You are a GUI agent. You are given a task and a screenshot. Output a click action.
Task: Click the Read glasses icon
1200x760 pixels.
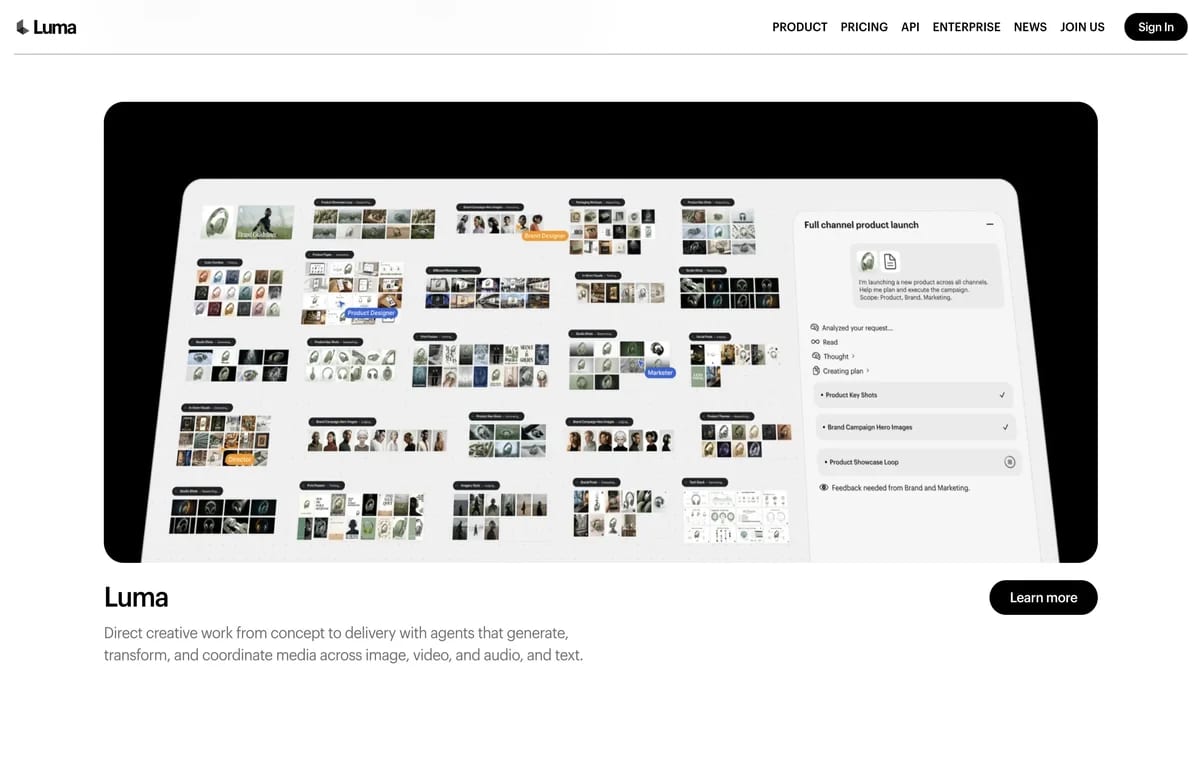point(815,342)
